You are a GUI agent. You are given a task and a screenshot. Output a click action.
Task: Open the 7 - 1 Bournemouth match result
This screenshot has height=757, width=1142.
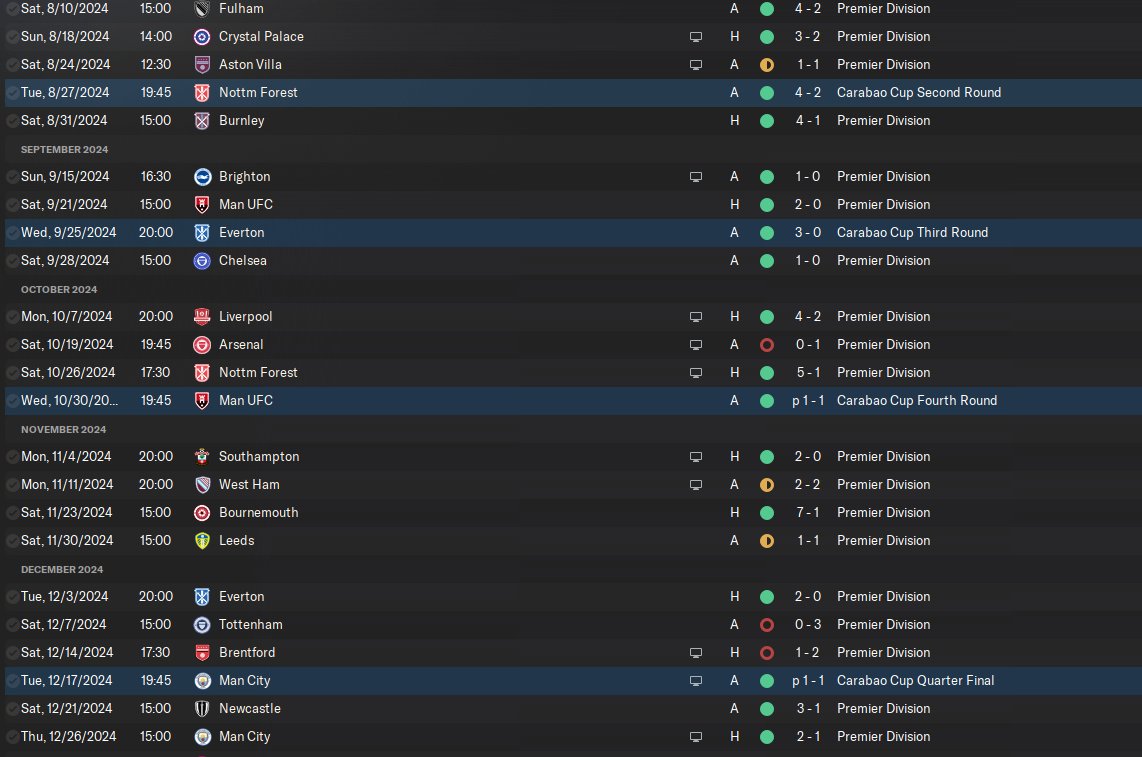(x=808, y=512)
